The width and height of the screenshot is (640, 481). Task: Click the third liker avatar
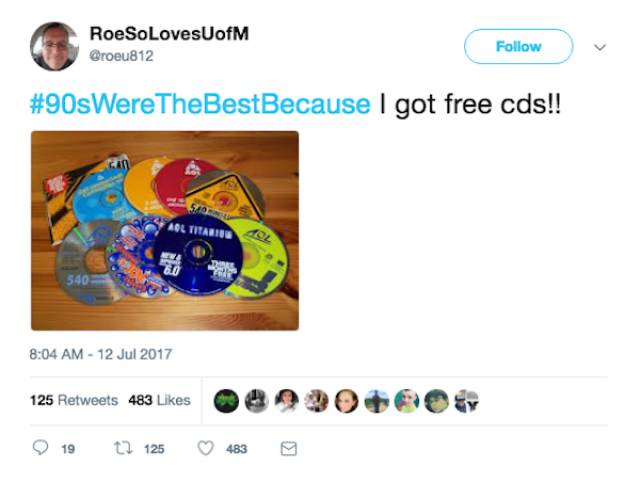point(287,401)
